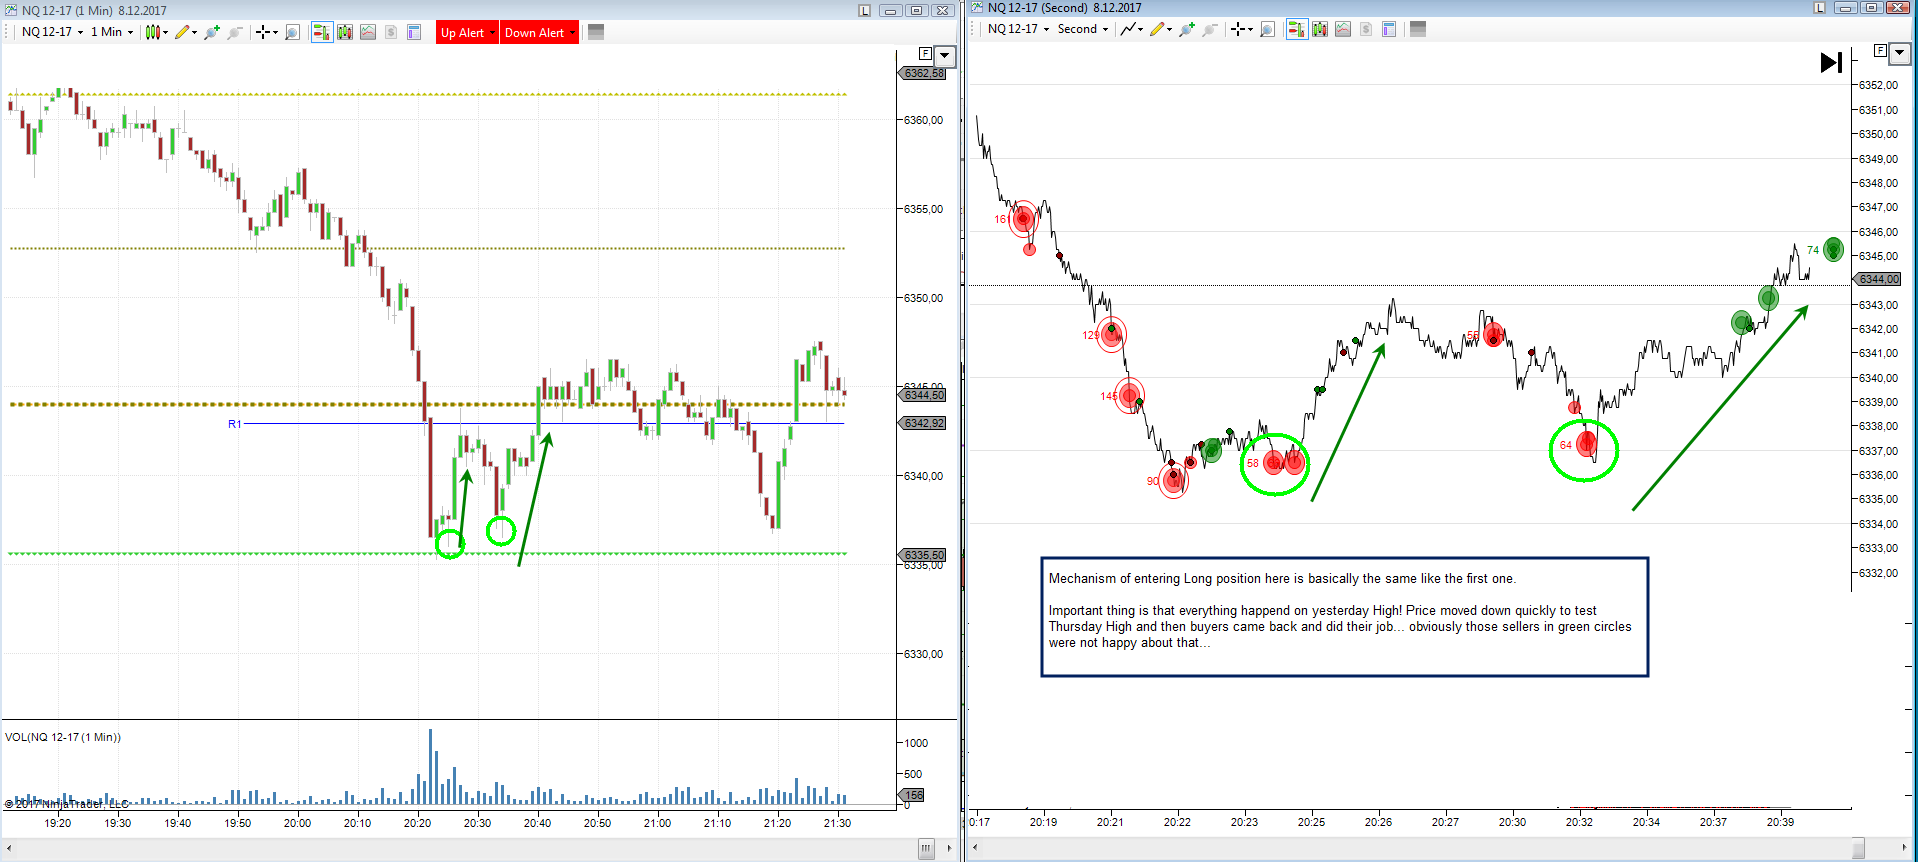Click skip-to-latest bar arrow on right chart
Image resolution: width=1918 pixels, height=862 pixels.
(x=1831, y=63)
